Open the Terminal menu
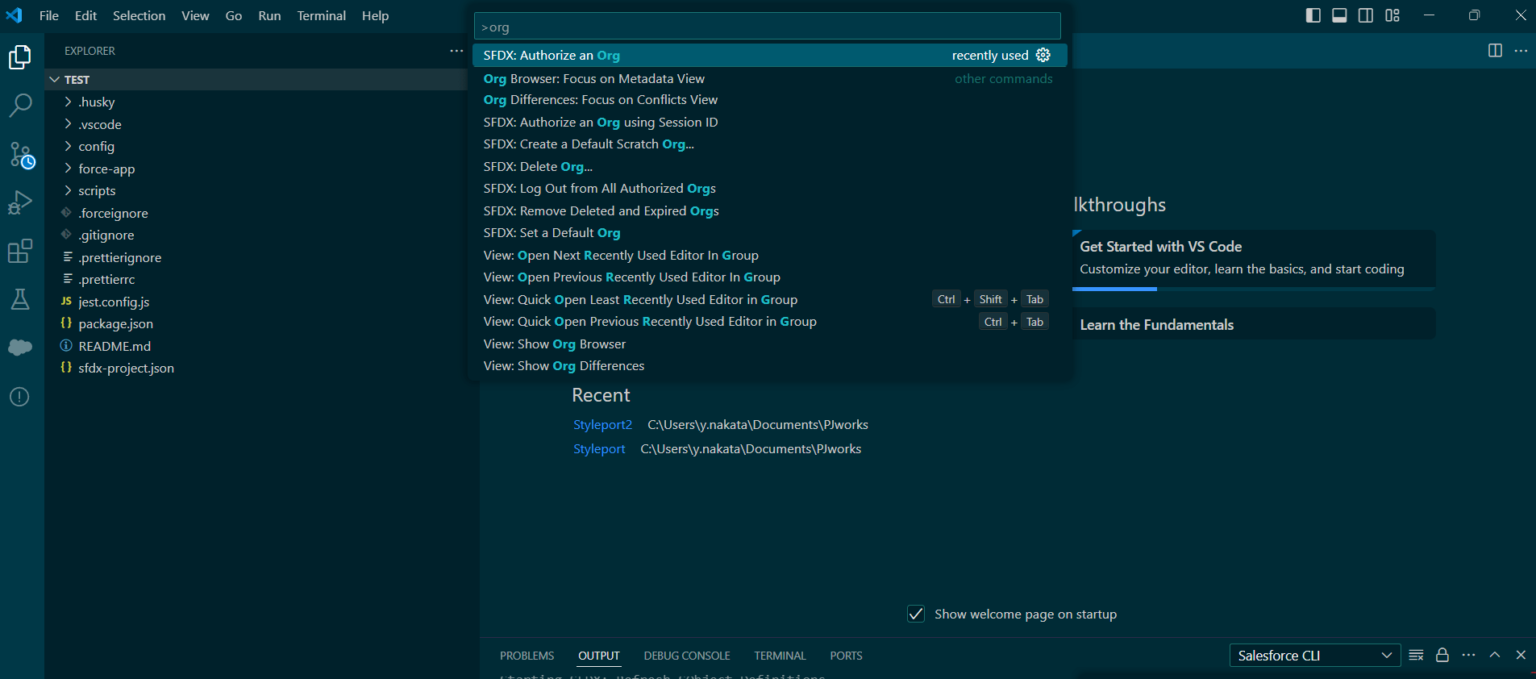This screenshot has height=679, width=1536. (x=321, y=15)
